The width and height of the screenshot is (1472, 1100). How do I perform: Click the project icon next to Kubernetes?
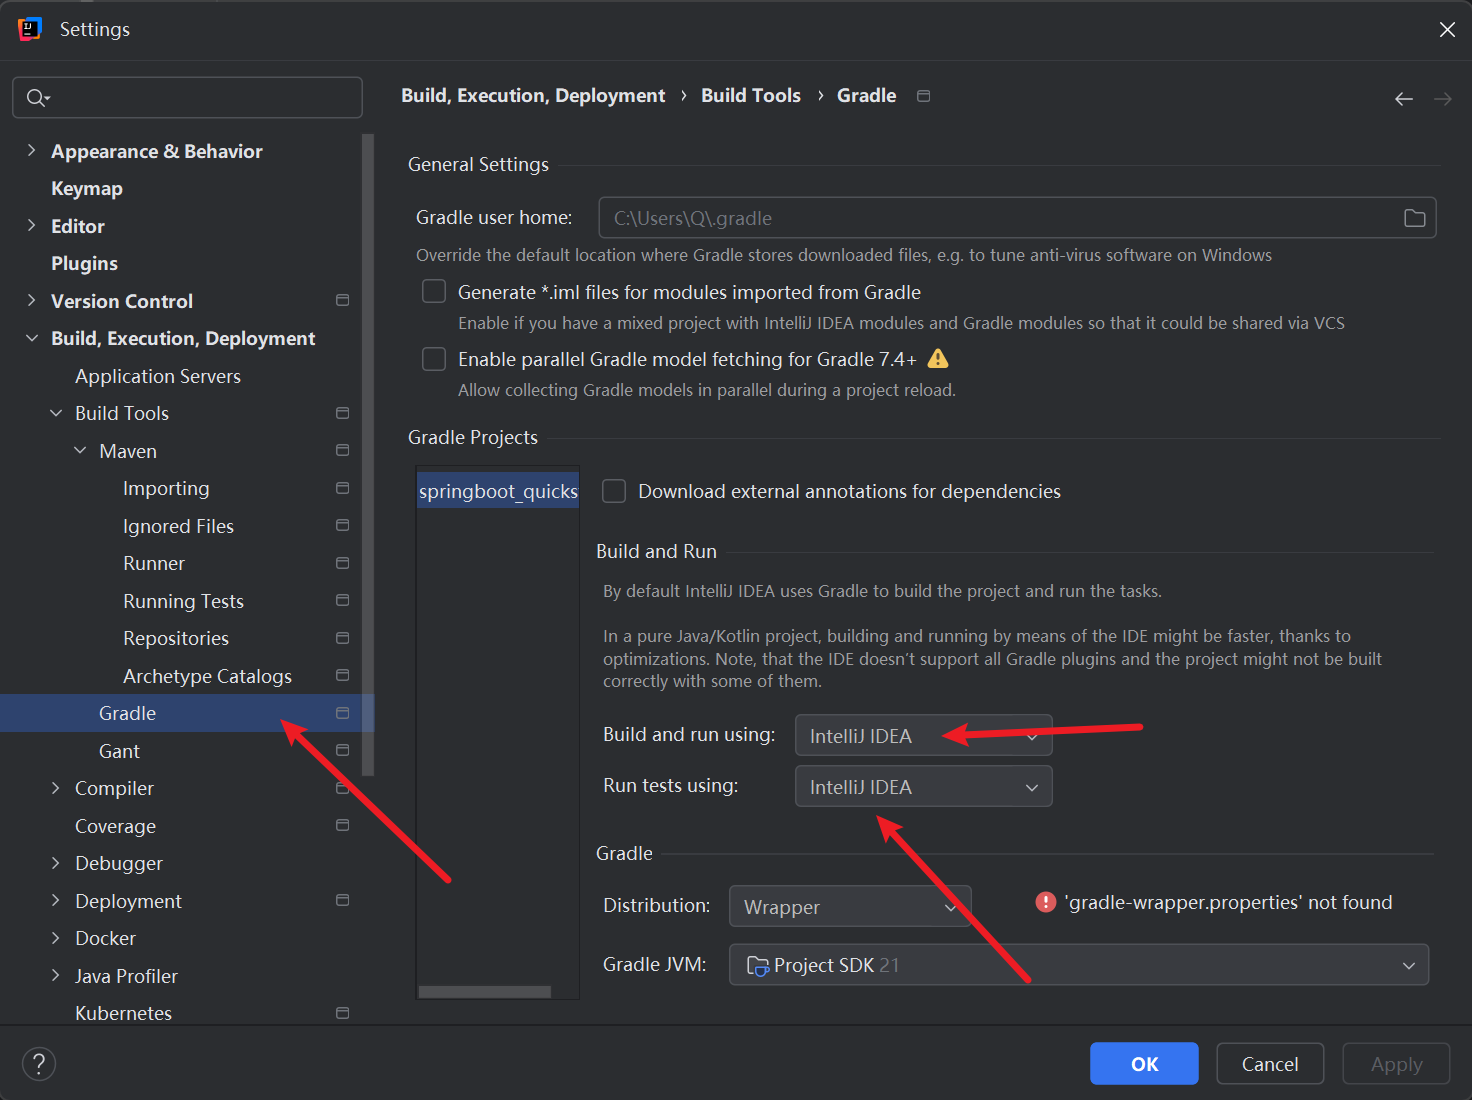(343, 1013)
